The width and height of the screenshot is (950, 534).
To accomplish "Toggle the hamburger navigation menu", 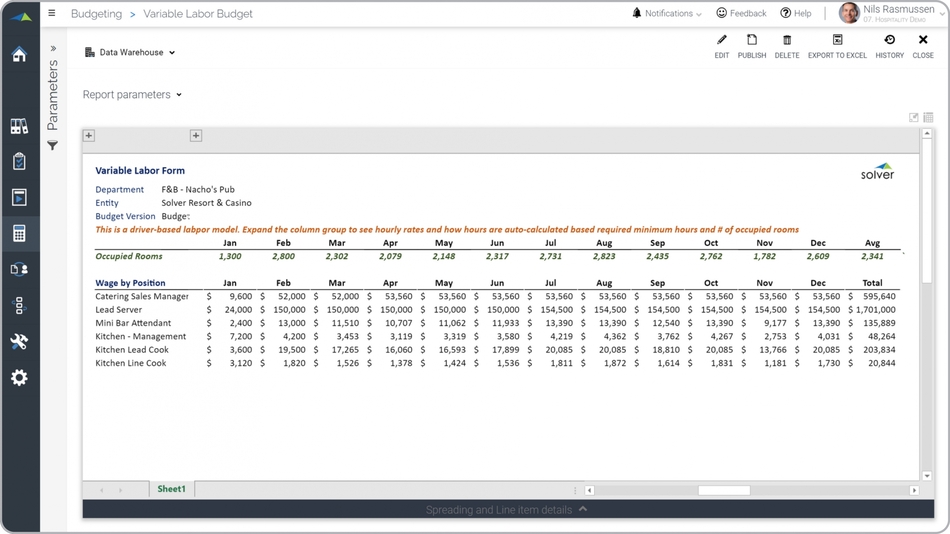I will tap(52, 14).
